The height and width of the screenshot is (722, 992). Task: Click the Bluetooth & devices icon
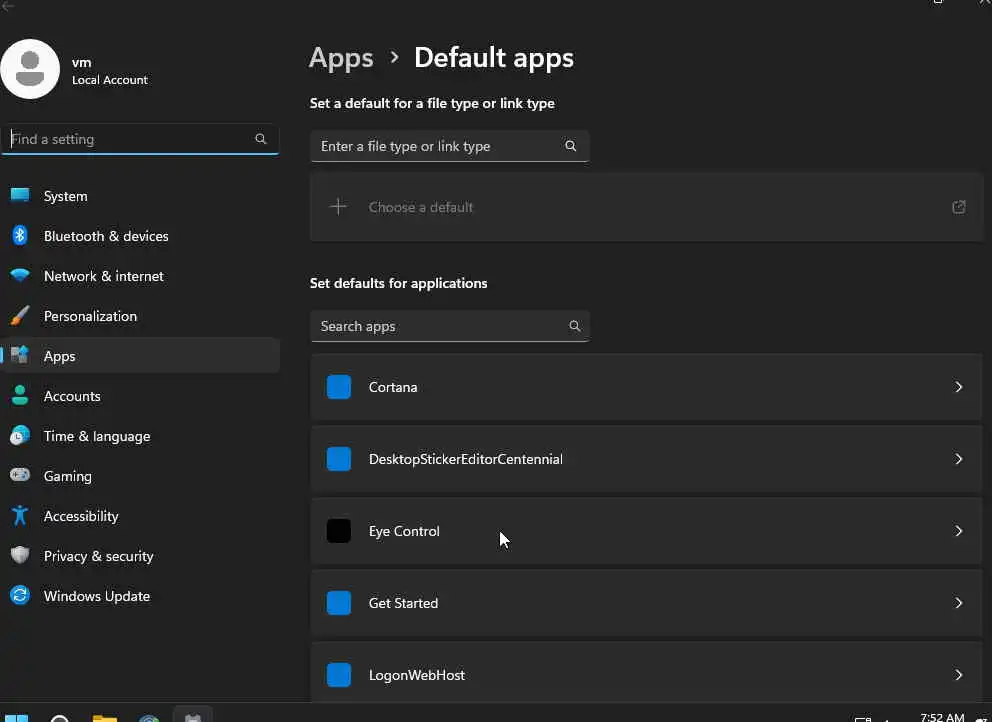pyautogui.click(x=20, y=236)
